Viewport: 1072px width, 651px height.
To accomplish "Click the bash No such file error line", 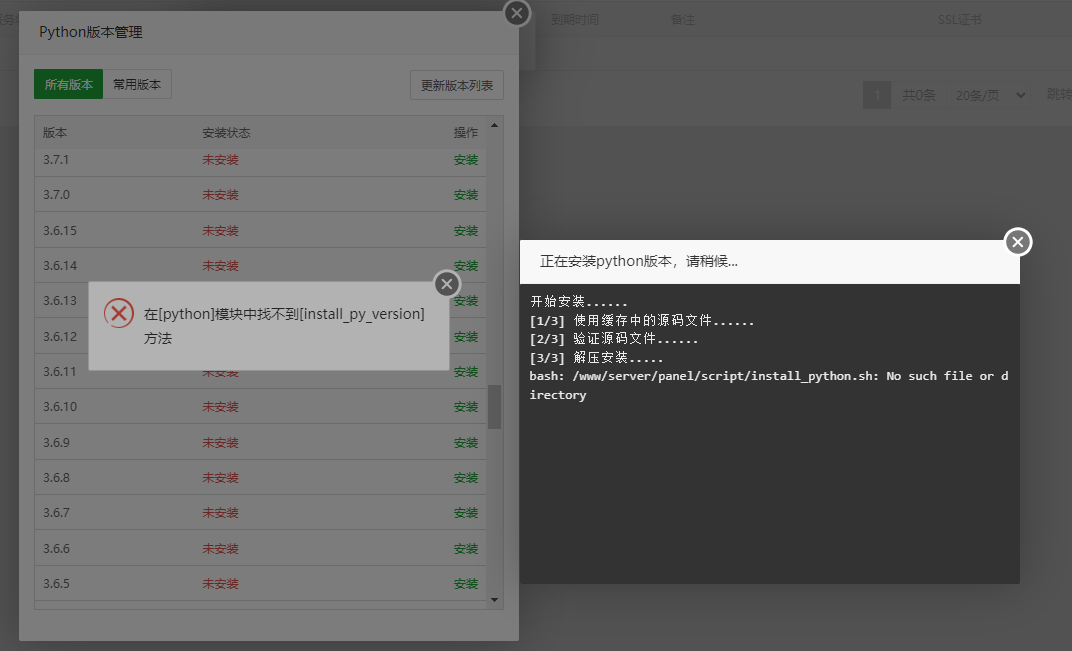I will [768, 385].
